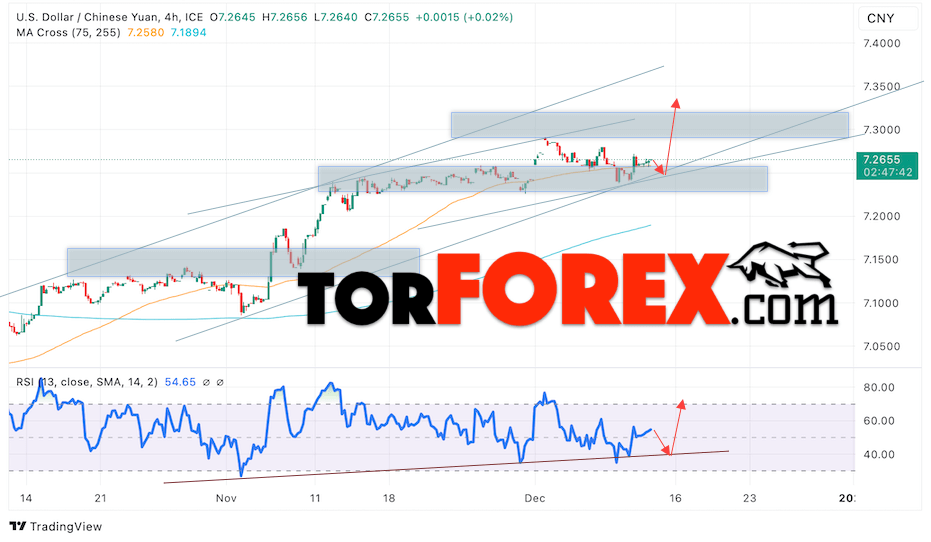Viewport: 931px width, 542px height.
Task: Click the TradingView logo at bottom left
Action: [x=56, y=527]
